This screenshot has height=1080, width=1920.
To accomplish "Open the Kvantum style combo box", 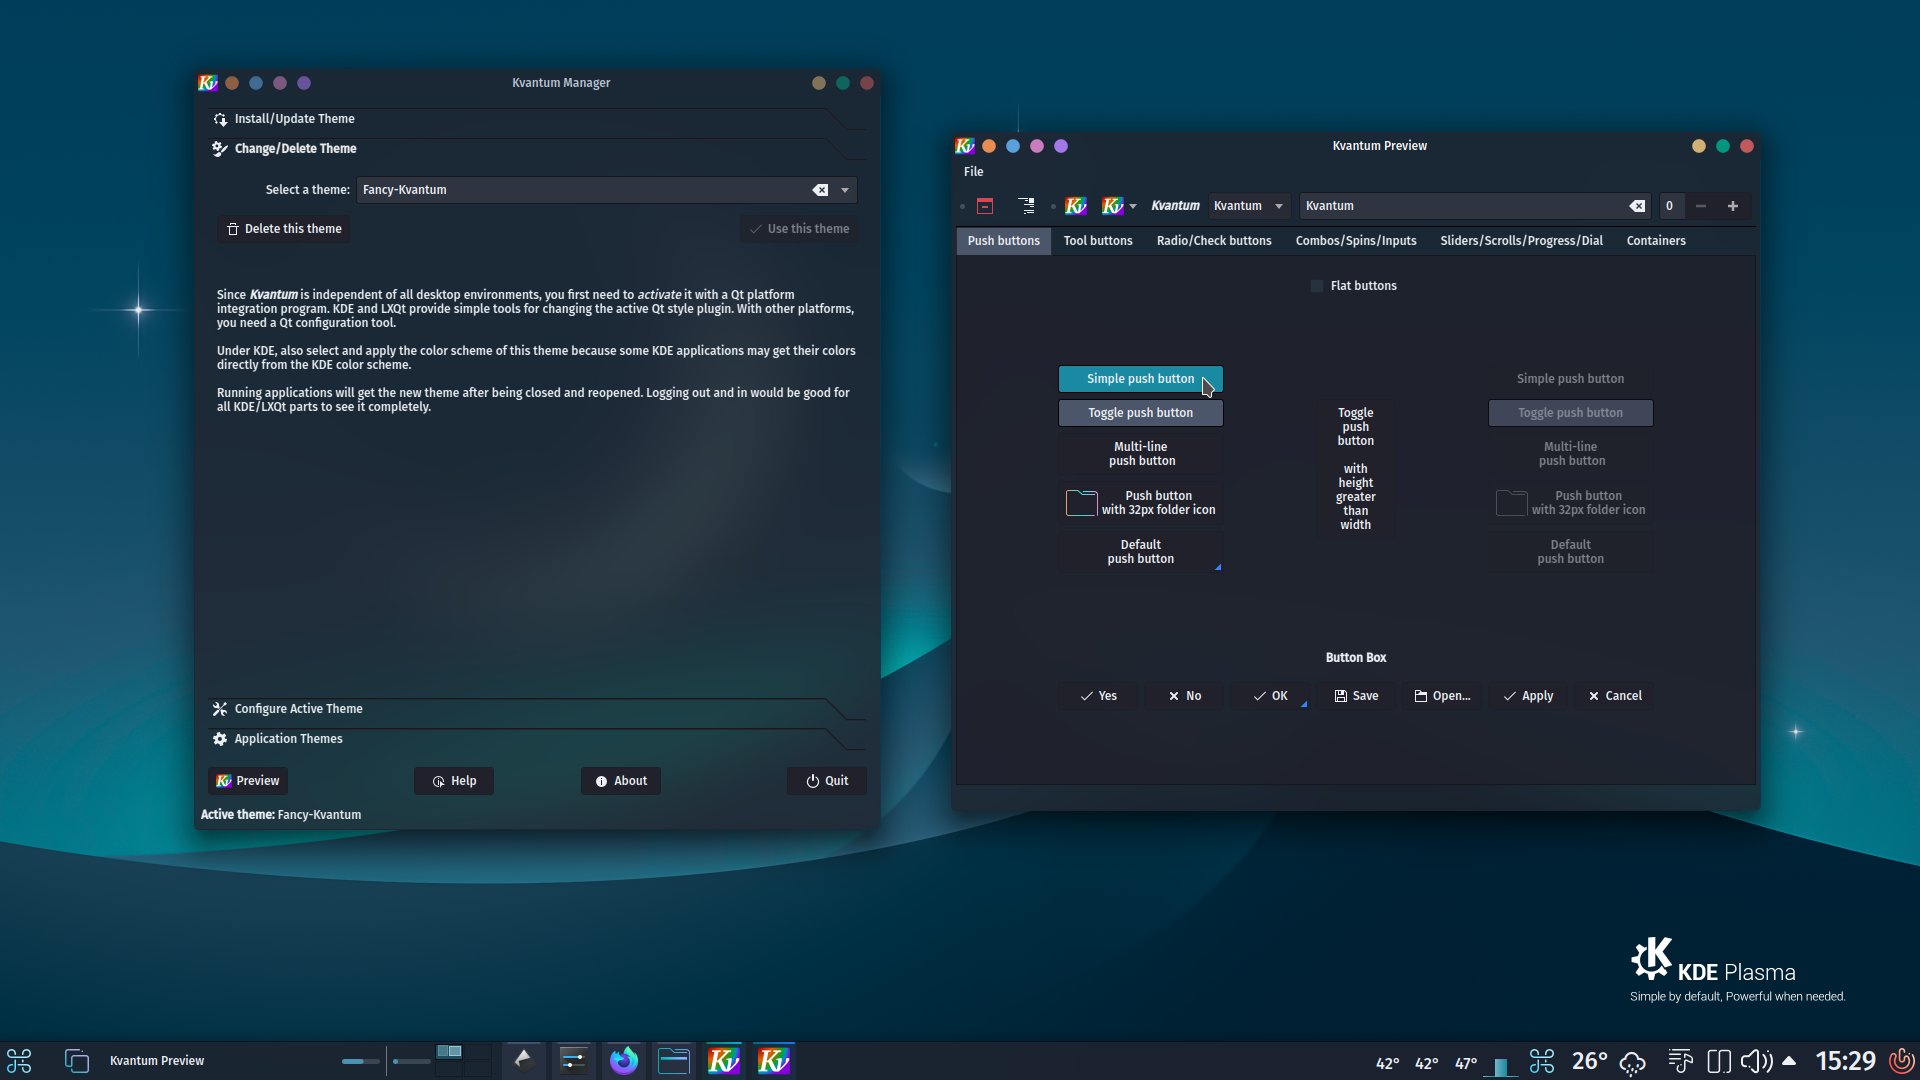I will (x=1249, y=206).
